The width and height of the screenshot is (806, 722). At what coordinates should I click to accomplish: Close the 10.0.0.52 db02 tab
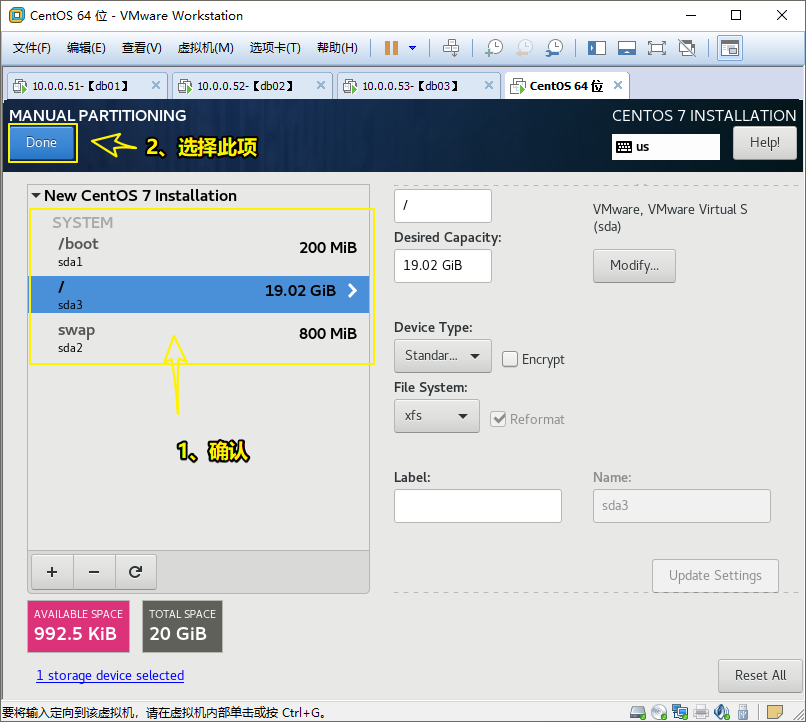coord(321,85)
